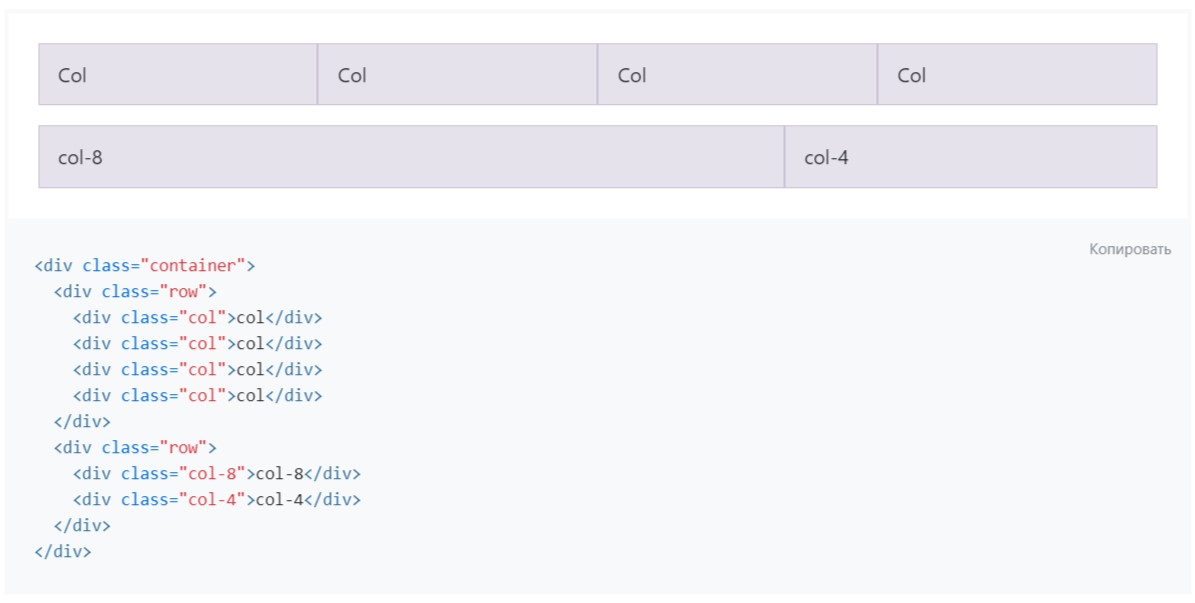
Task: Click the third Col cell in the grid
Action: coord(735,73)
